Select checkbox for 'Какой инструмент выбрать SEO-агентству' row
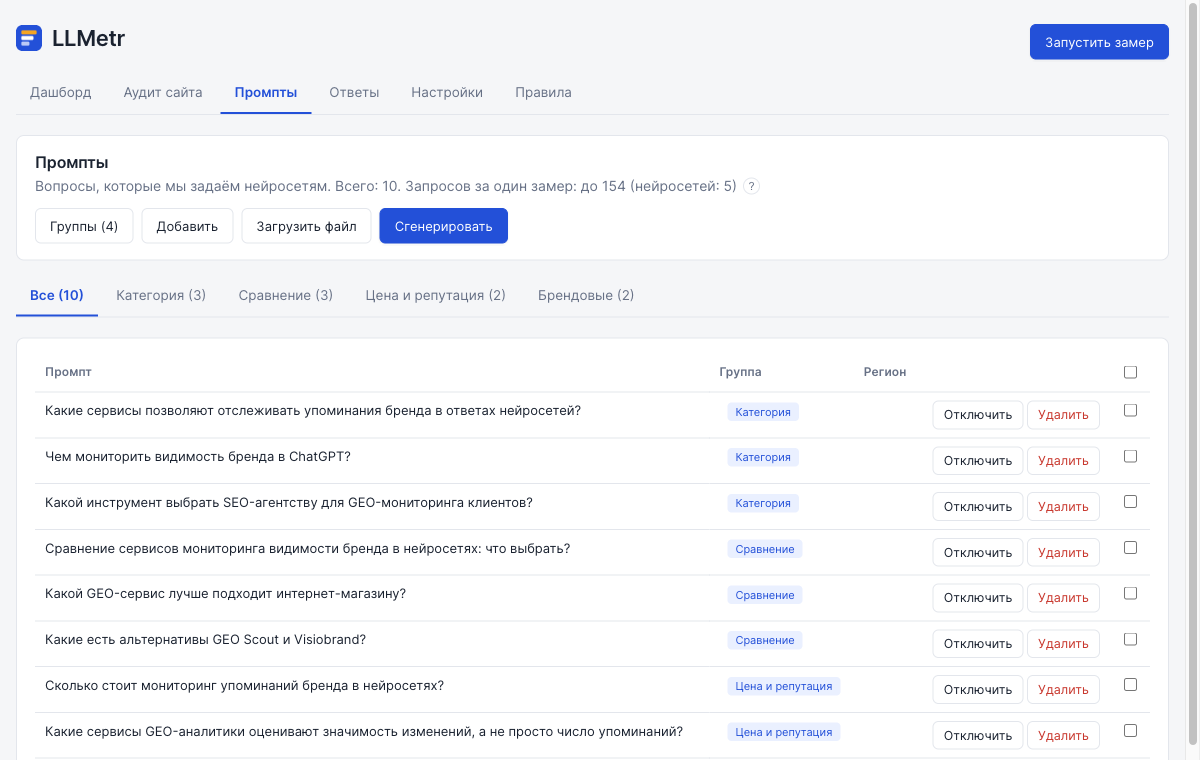The height and width of the screenshot is (760, 1200). click(1130, 502)
